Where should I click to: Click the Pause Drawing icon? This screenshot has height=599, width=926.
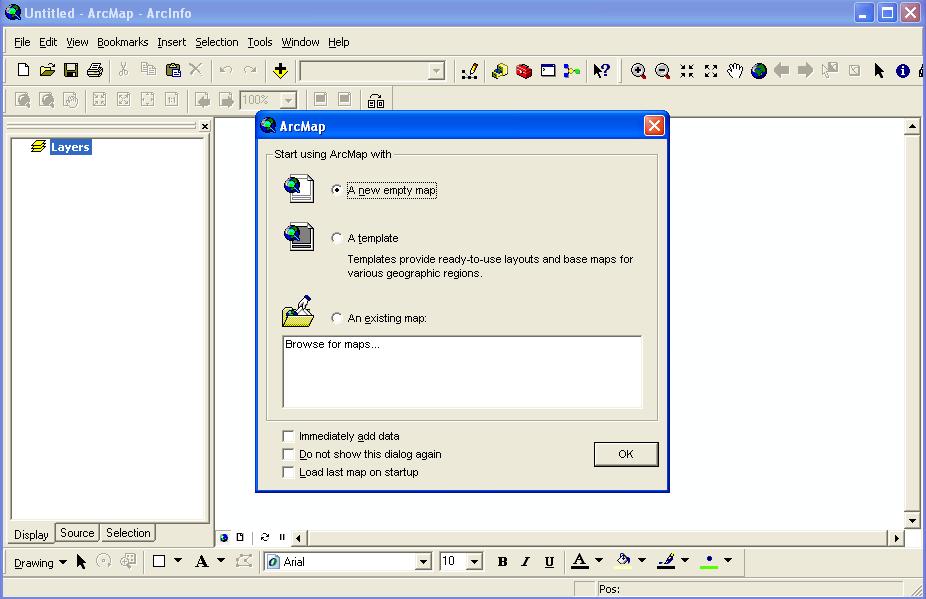click(x=282, y=537)
